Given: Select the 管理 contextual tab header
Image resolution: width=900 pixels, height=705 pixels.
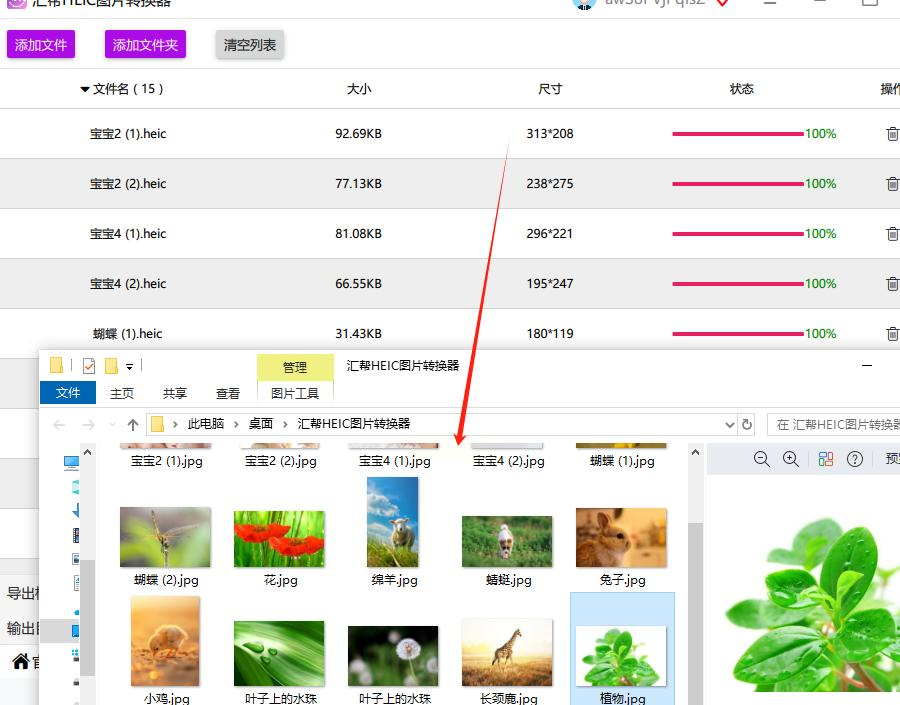Looking at the screenshot, I should 295,367.
